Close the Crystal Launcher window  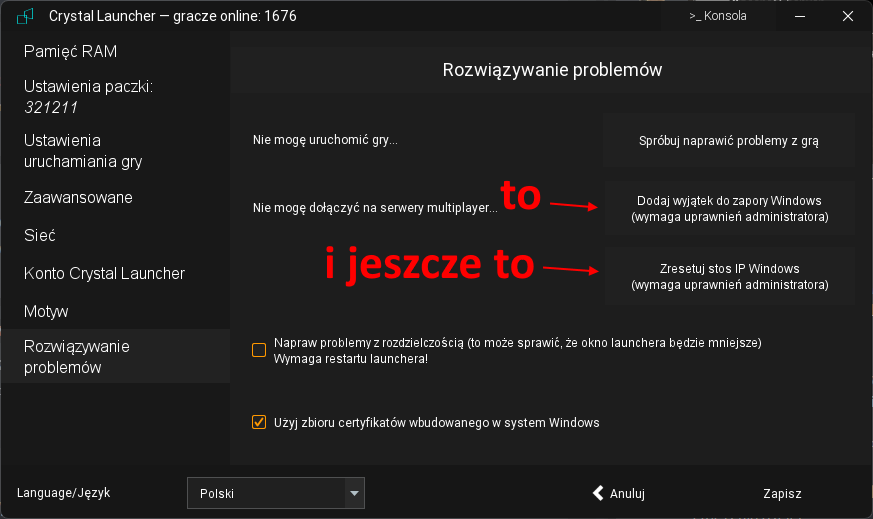click(849, 16)
